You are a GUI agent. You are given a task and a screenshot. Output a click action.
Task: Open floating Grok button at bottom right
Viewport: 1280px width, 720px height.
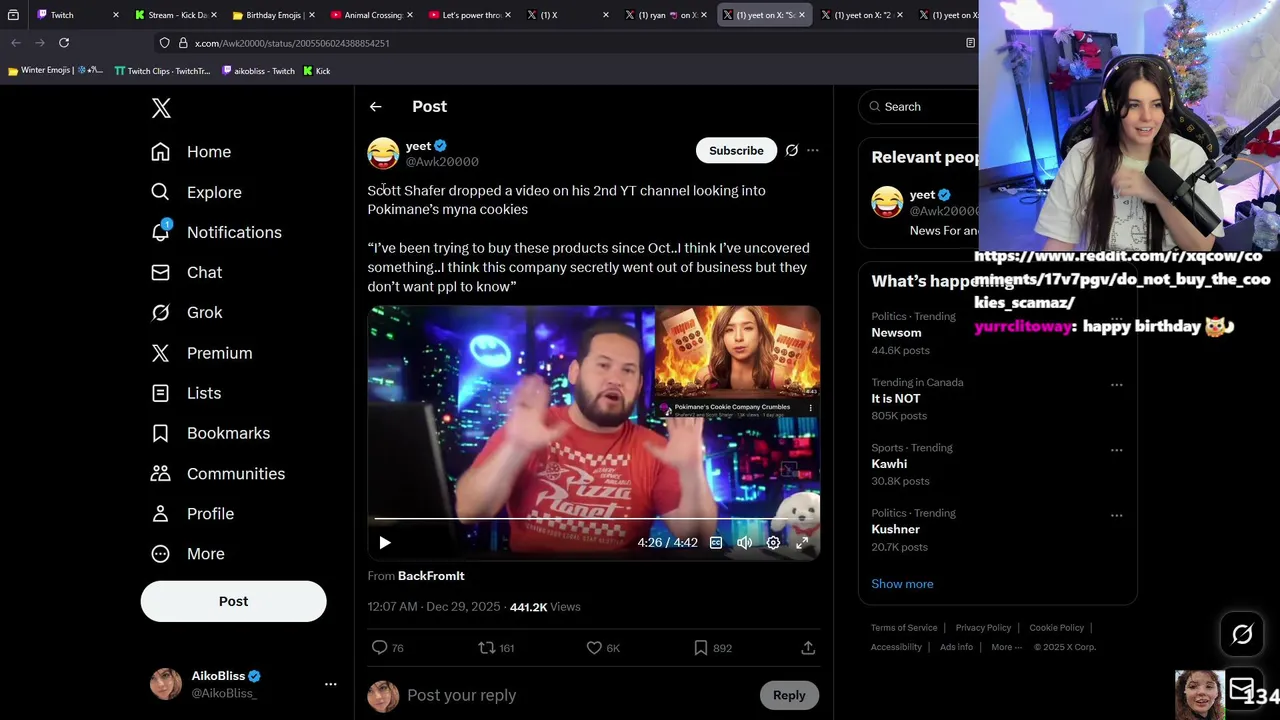pos(1242,634)
